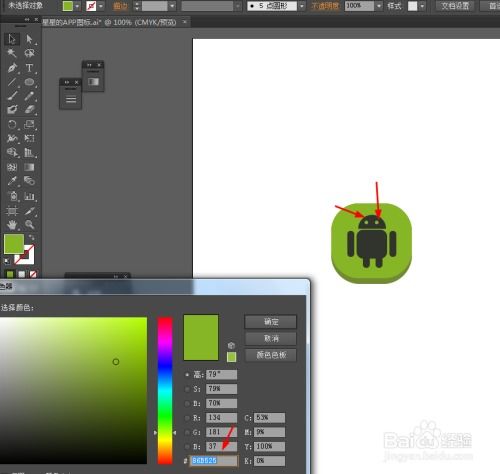Select the Direct Selection tool

point(29,39)
